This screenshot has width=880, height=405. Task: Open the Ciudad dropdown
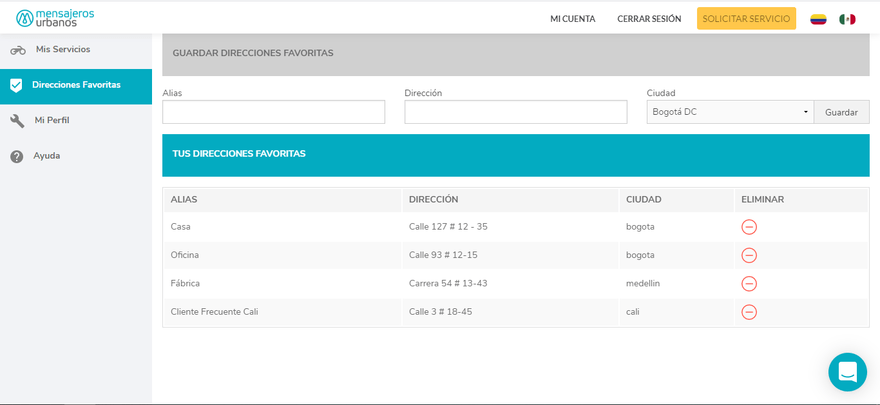(x=730, y=112)
